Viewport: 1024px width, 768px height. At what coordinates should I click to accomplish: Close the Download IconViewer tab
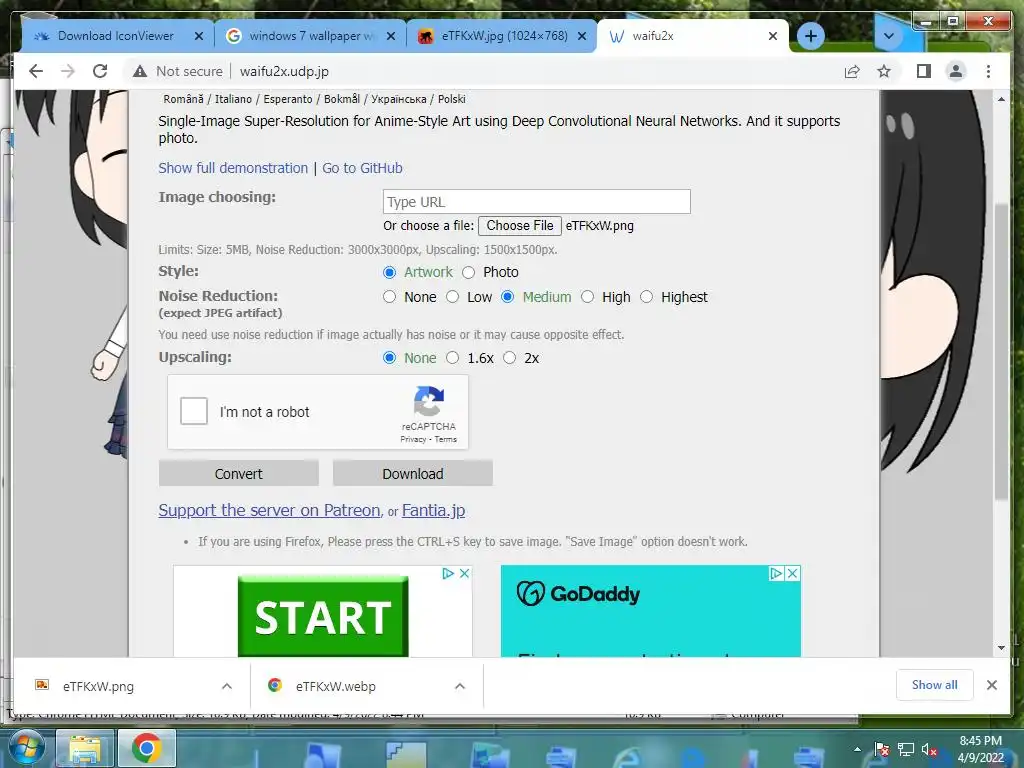coord(199,37)
